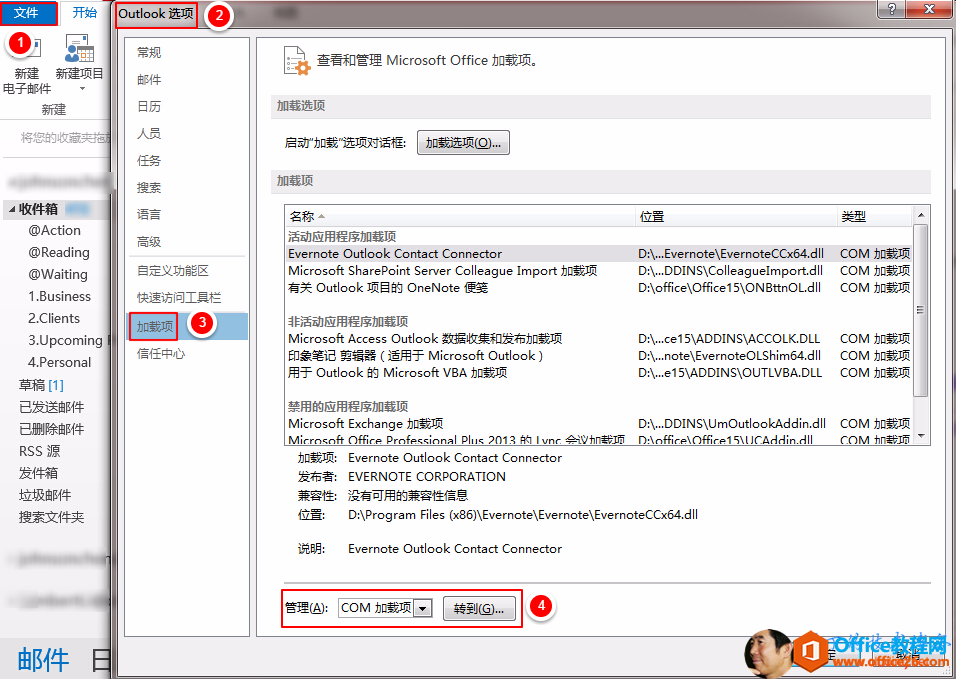Open the @Reading folder
Viewport: 956px width, 679px height.
(59, 252)
